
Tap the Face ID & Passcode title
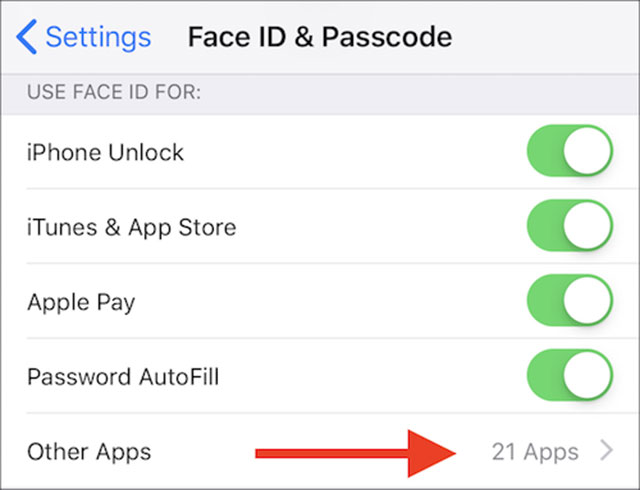[320, 38]
